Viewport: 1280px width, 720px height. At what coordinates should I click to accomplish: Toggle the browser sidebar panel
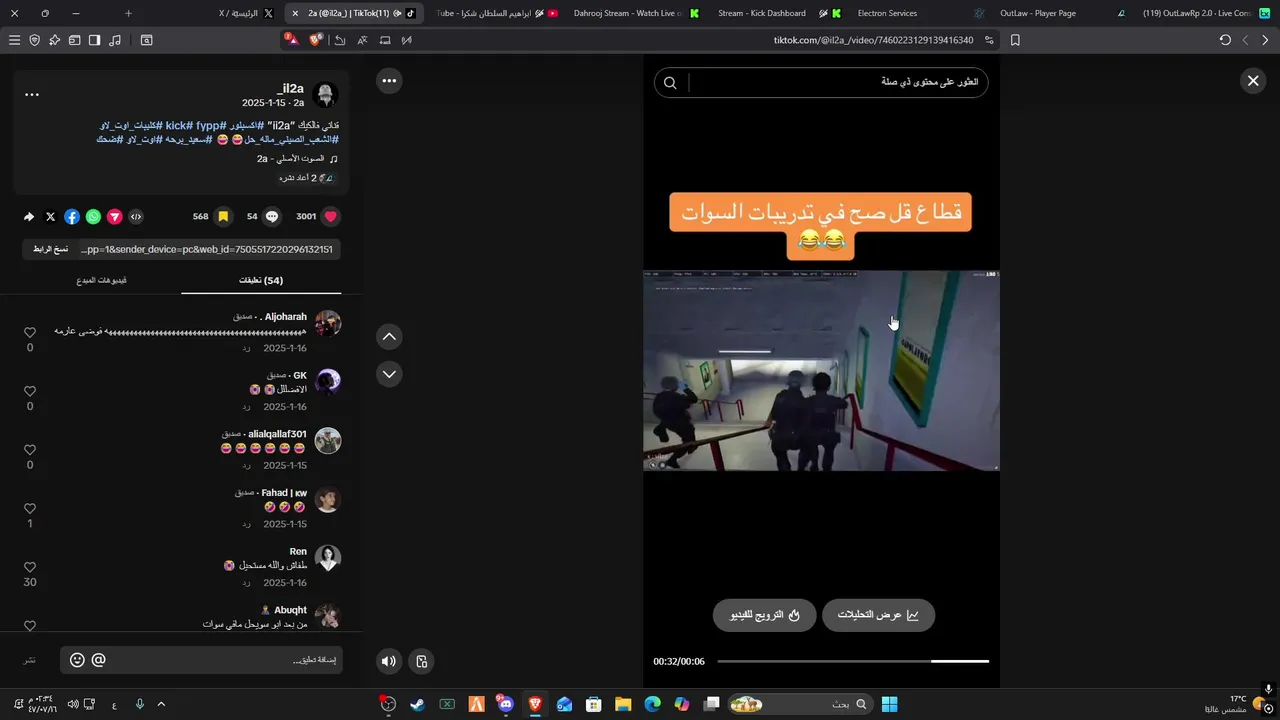94,40
